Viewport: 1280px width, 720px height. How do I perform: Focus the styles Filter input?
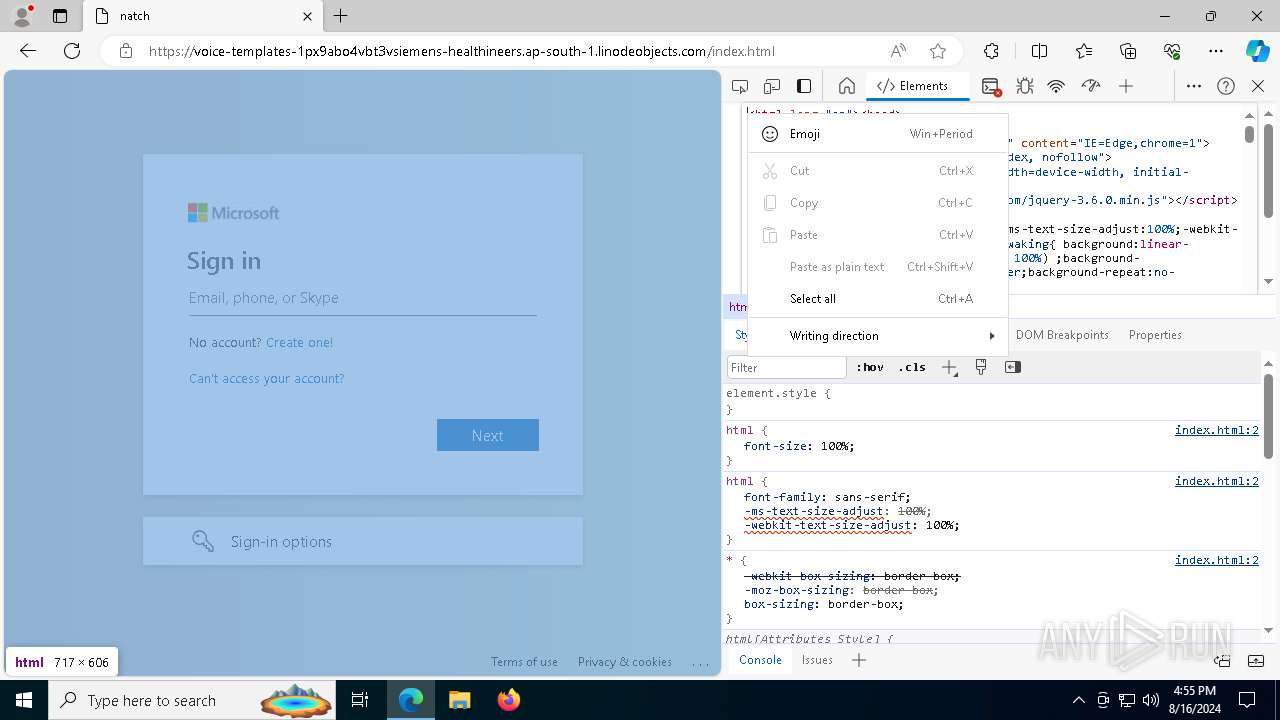[787, 367]
